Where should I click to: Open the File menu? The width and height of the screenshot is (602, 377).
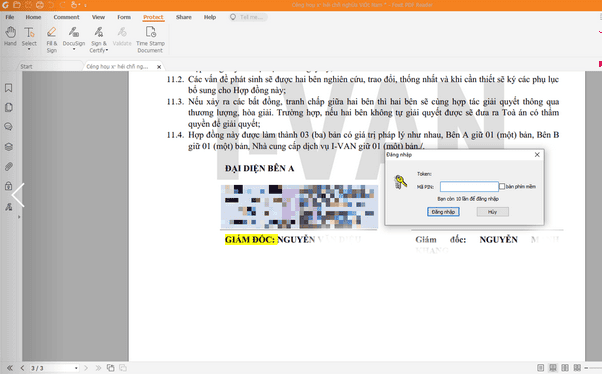pos(10,17)
